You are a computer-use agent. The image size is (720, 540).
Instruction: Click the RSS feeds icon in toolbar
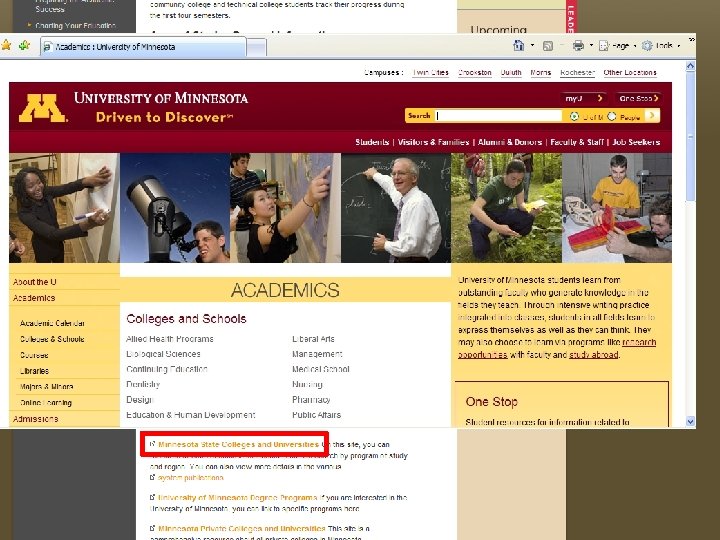[x=548, y=46]
